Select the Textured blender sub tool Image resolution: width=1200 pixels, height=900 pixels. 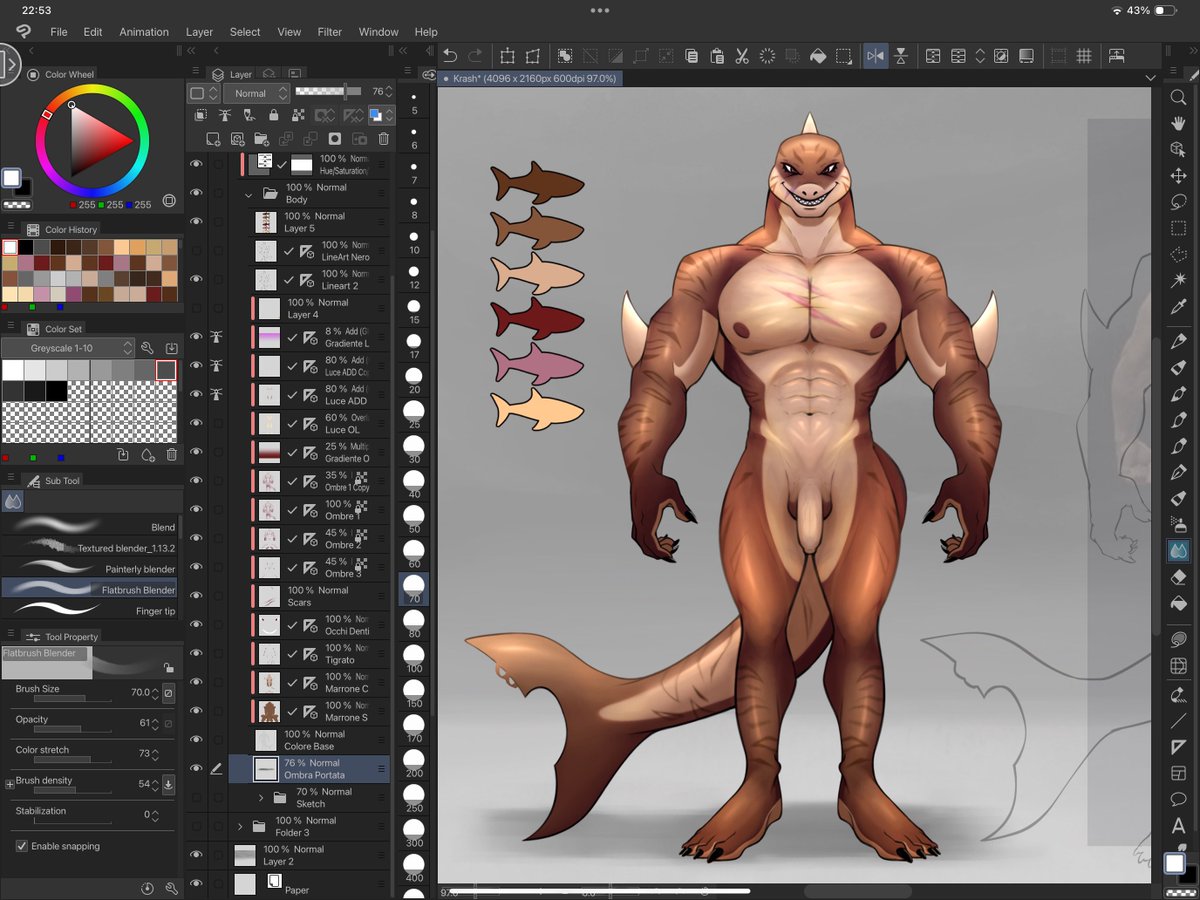(x=91, y=546)
